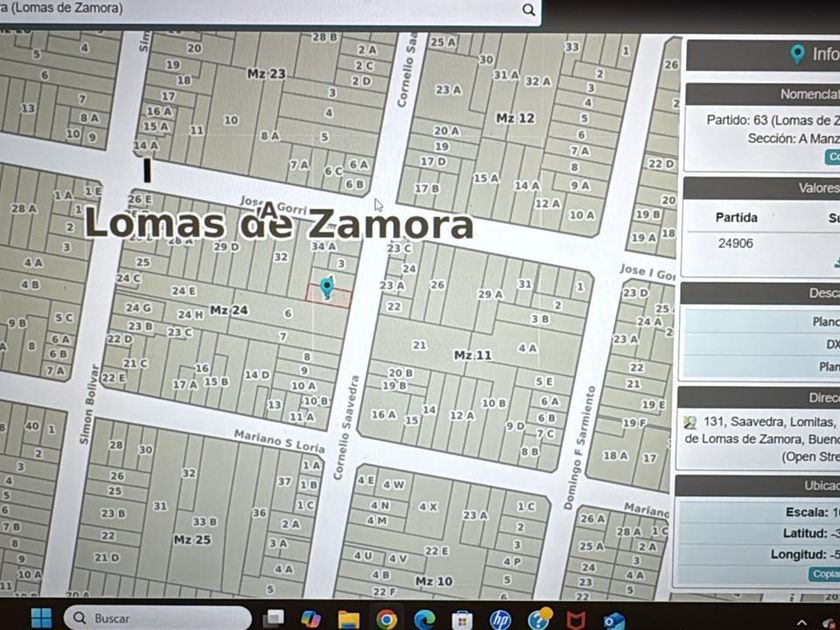The width and height of the screenshot is (840, 630).
Task: Click parcel 4 W in block Mz 10
Action: coord(394,485)
